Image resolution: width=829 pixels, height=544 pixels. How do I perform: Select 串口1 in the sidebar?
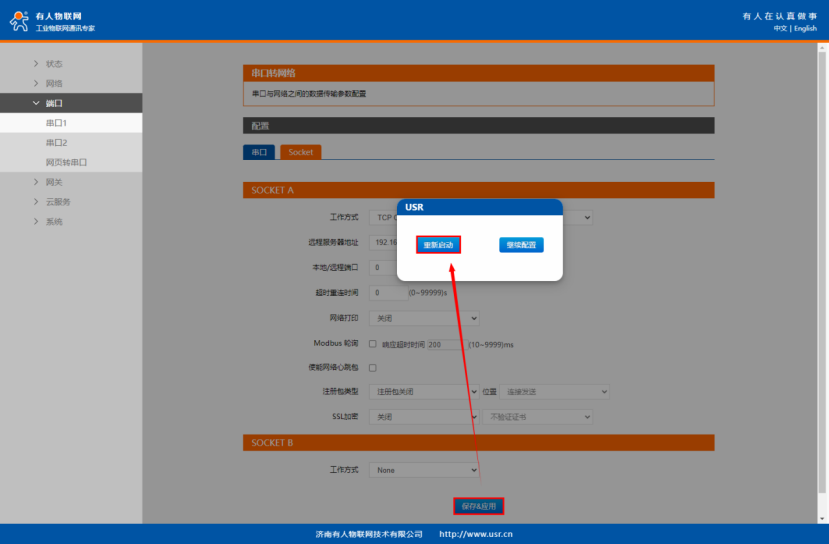tap(56, 123)
